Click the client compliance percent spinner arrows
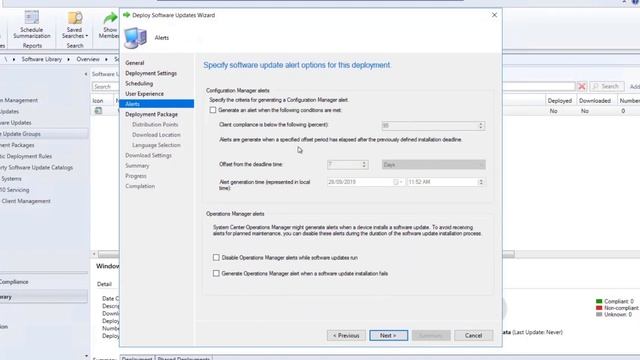Screen dimensions: 640x360 tap(481, 126)
